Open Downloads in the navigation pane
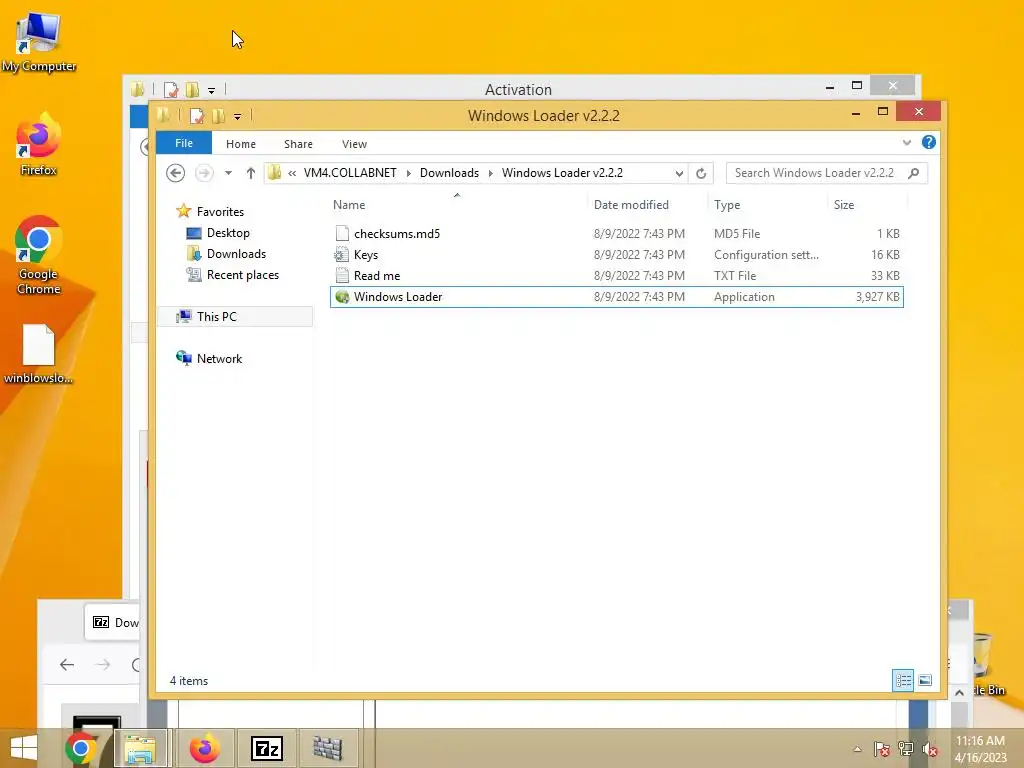The image size is (1024, 768). (236, 254)
